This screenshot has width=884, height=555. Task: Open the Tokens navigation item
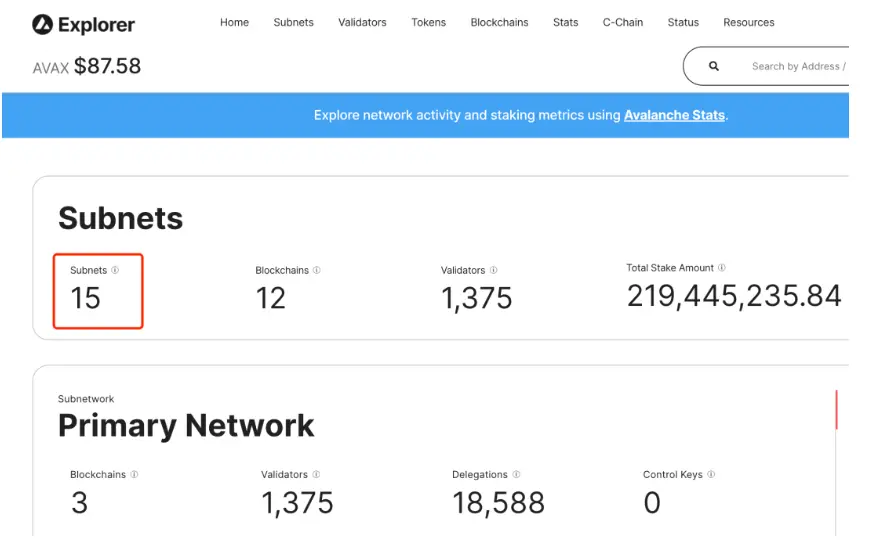pos(428,22)
